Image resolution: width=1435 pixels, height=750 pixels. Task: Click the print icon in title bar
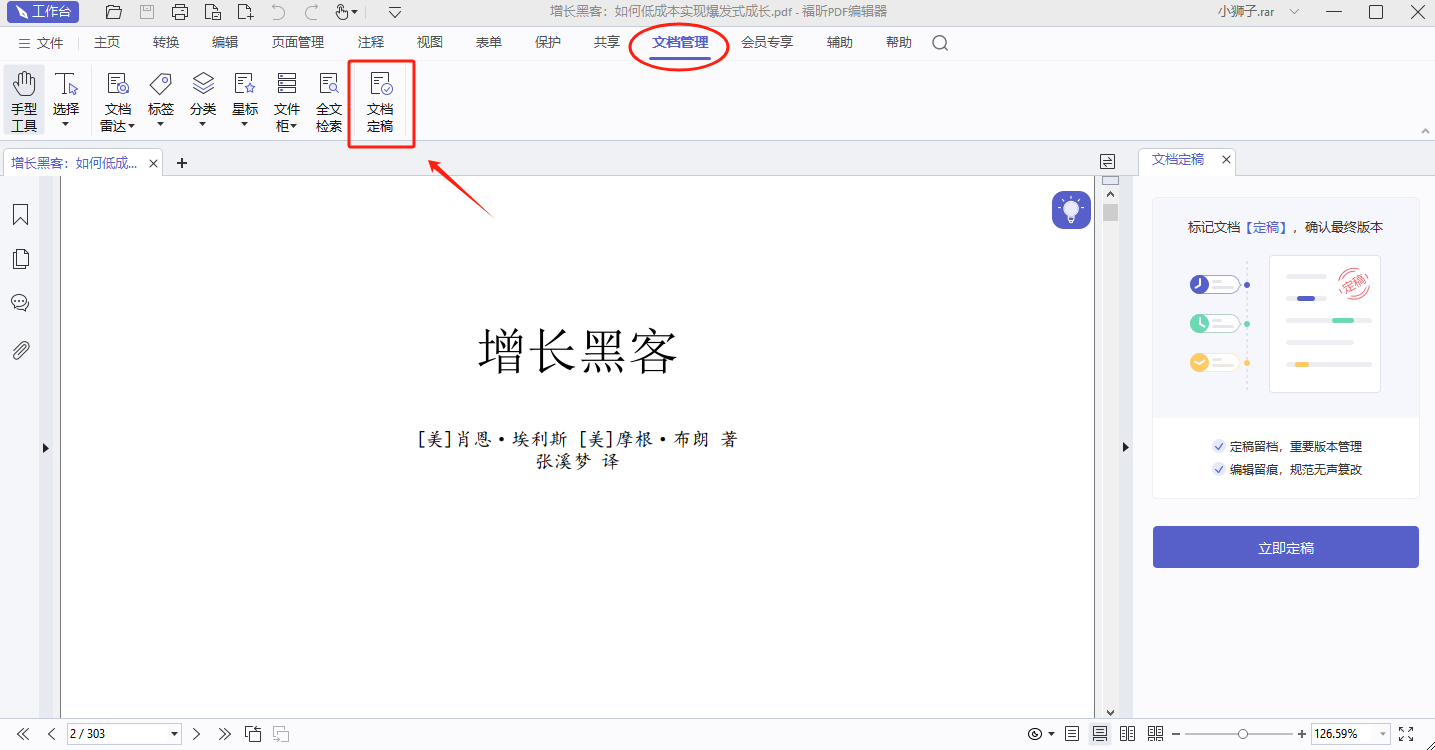[180, 12]
